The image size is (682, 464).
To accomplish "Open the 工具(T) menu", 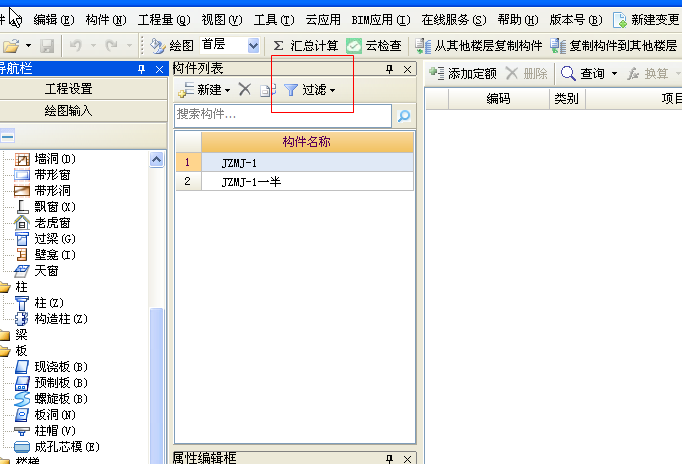I will click(274, 20).
